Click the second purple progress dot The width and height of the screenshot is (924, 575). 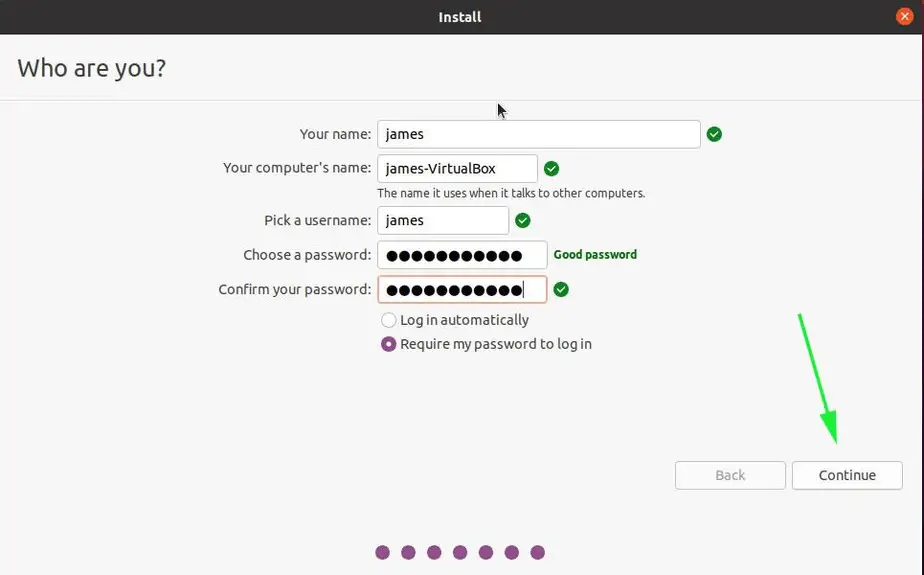[408, 552]
